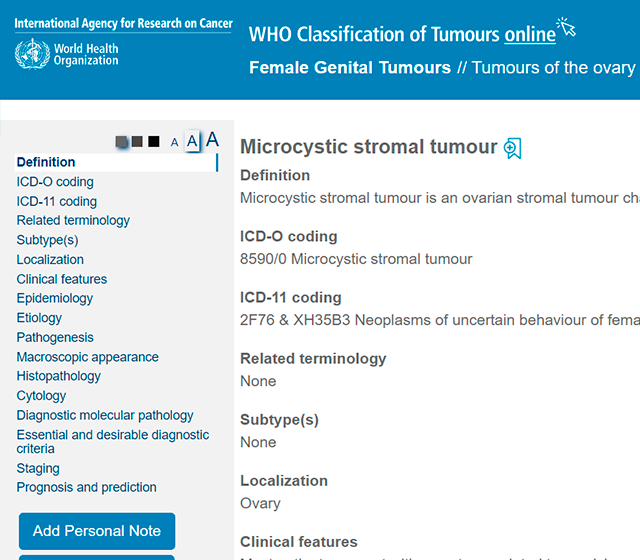Viewport: 640px width, 560px height.
Task: Click the Female Genital Tumours breadcrumb
Action: pos(350,68)
